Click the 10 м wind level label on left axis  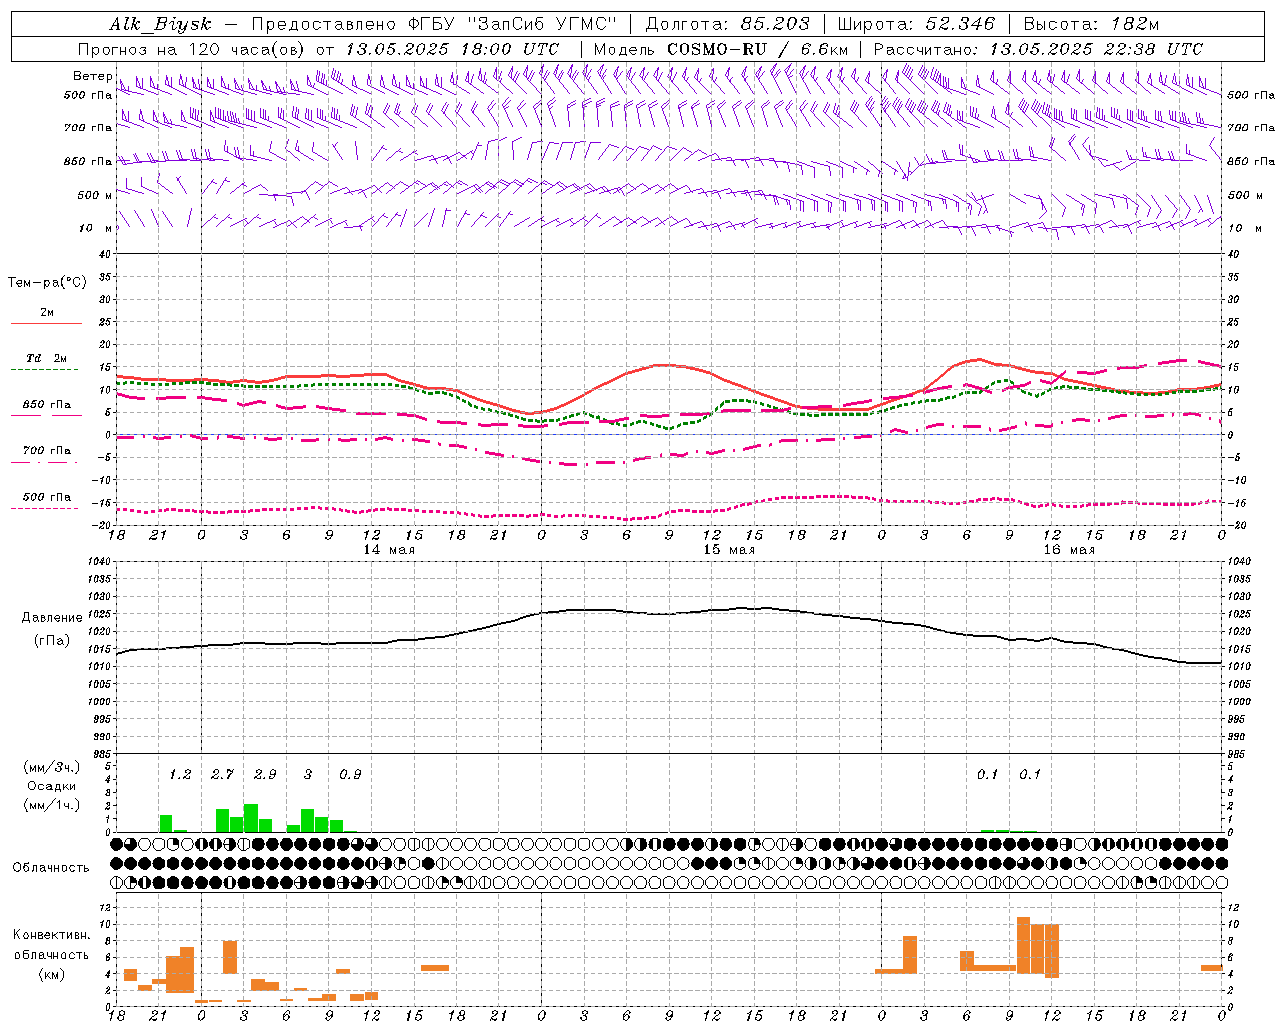[x=96, y=228]
